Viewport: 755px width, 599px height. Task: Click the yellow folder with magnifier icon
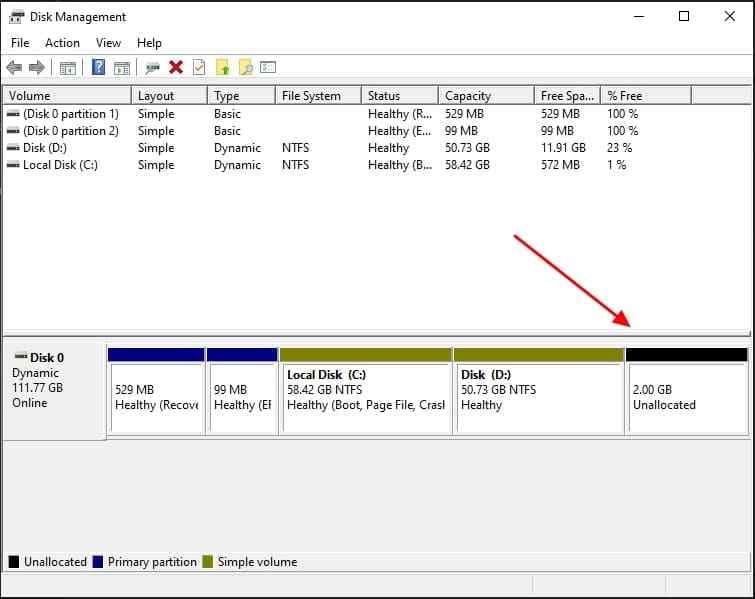246,67
